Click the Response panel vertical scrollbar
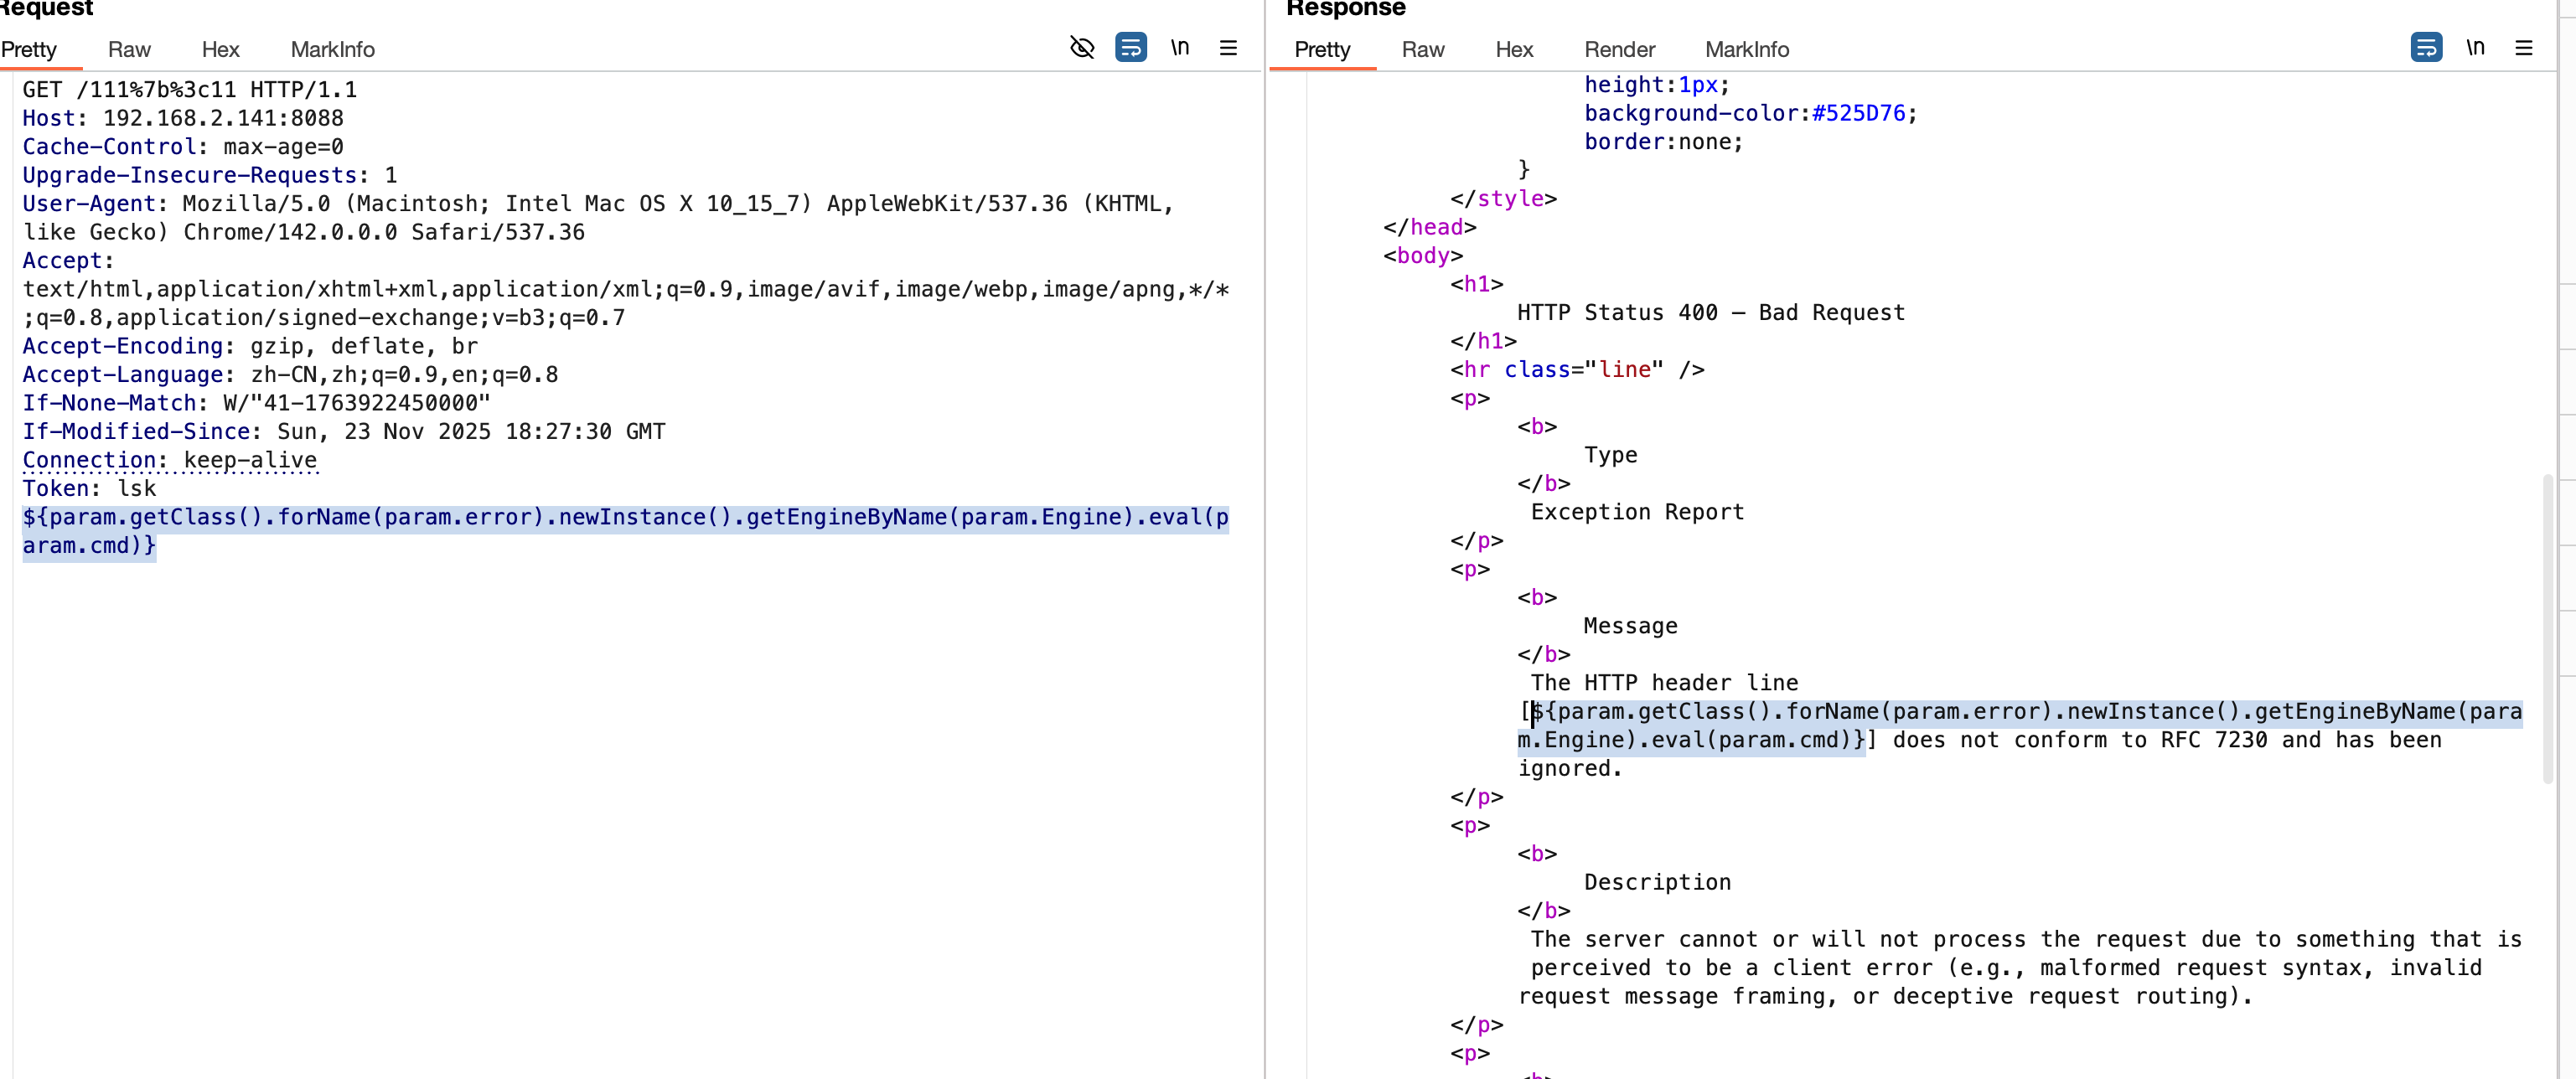 (x=2547, y=630)
